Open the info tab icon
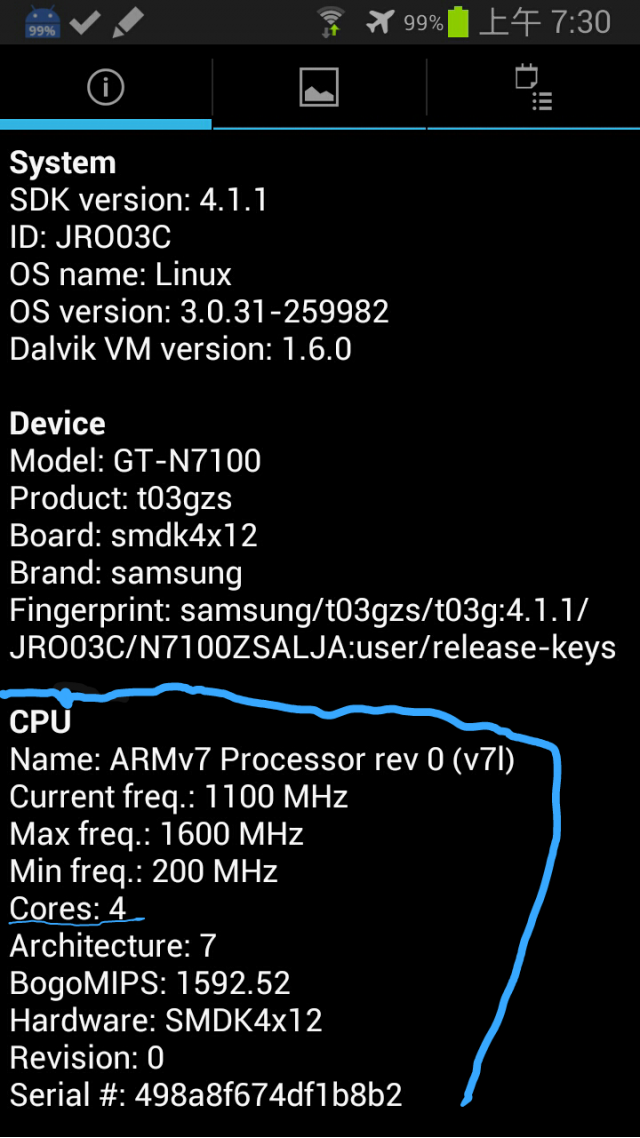This screenshot has height=1138, width=640. [106, 88]
